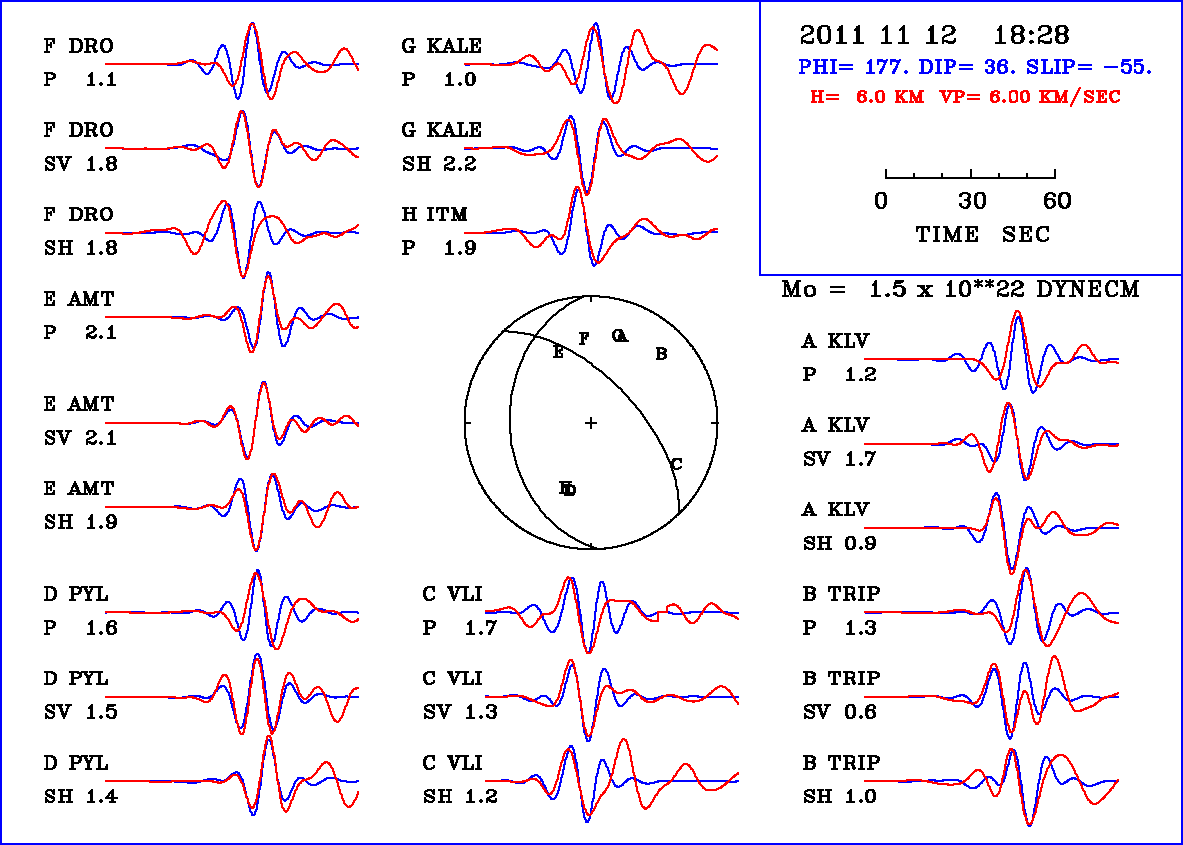Screen dimensions: 1183x845
Task: Click the 'SV 1.5' label under D PYL
Action: 81,711
